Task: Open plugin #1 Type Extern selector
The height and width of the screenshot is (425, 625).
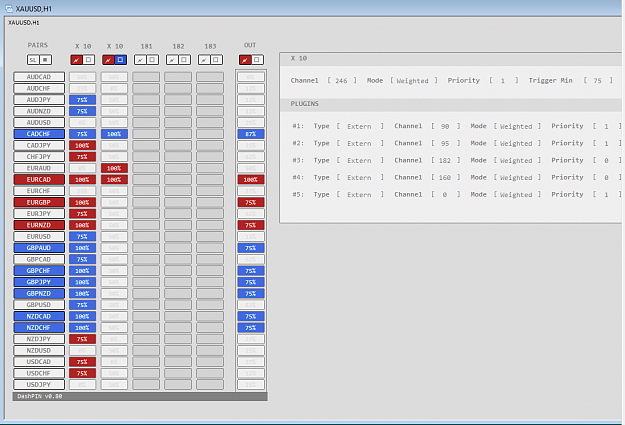Action: pos(359,126)
